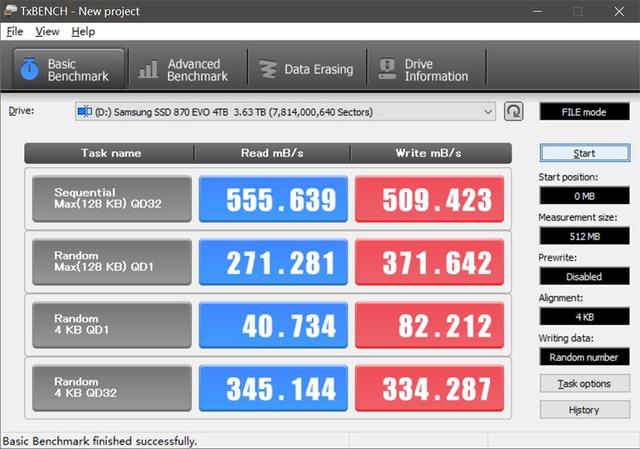Change the Prewrite Disabled setting
640x449 pixels.
(x=584, y=276)
